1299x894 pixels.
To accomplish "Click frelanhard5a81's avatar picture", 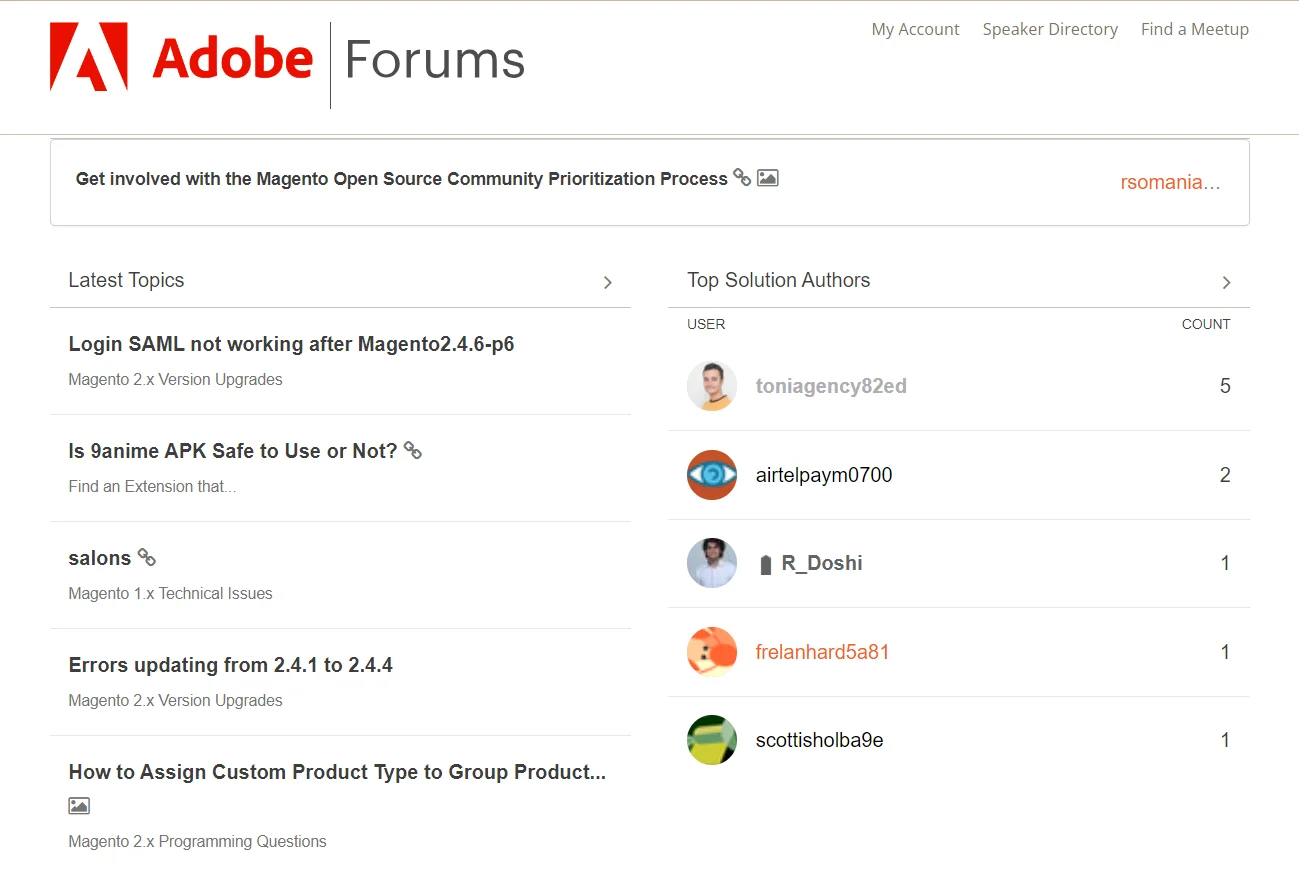I will [x=711, y=651].
